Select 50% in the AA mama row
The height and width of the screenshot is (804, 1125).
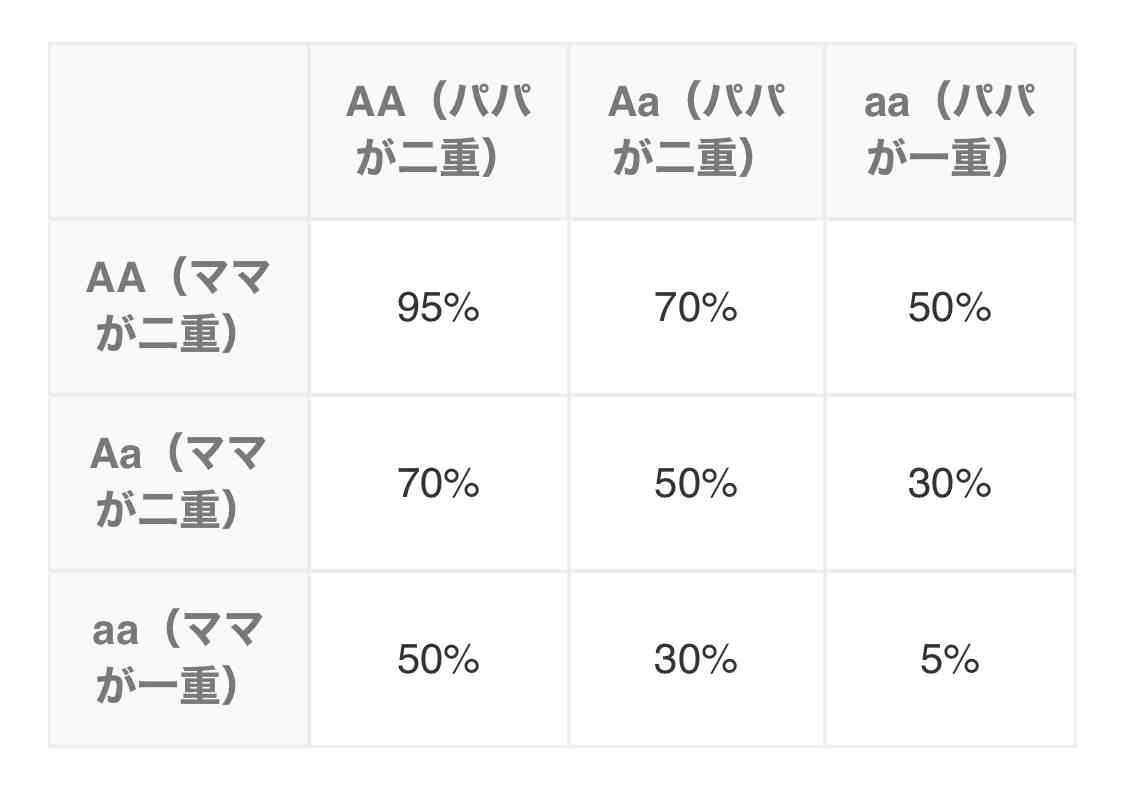click(x=950, y=307)
